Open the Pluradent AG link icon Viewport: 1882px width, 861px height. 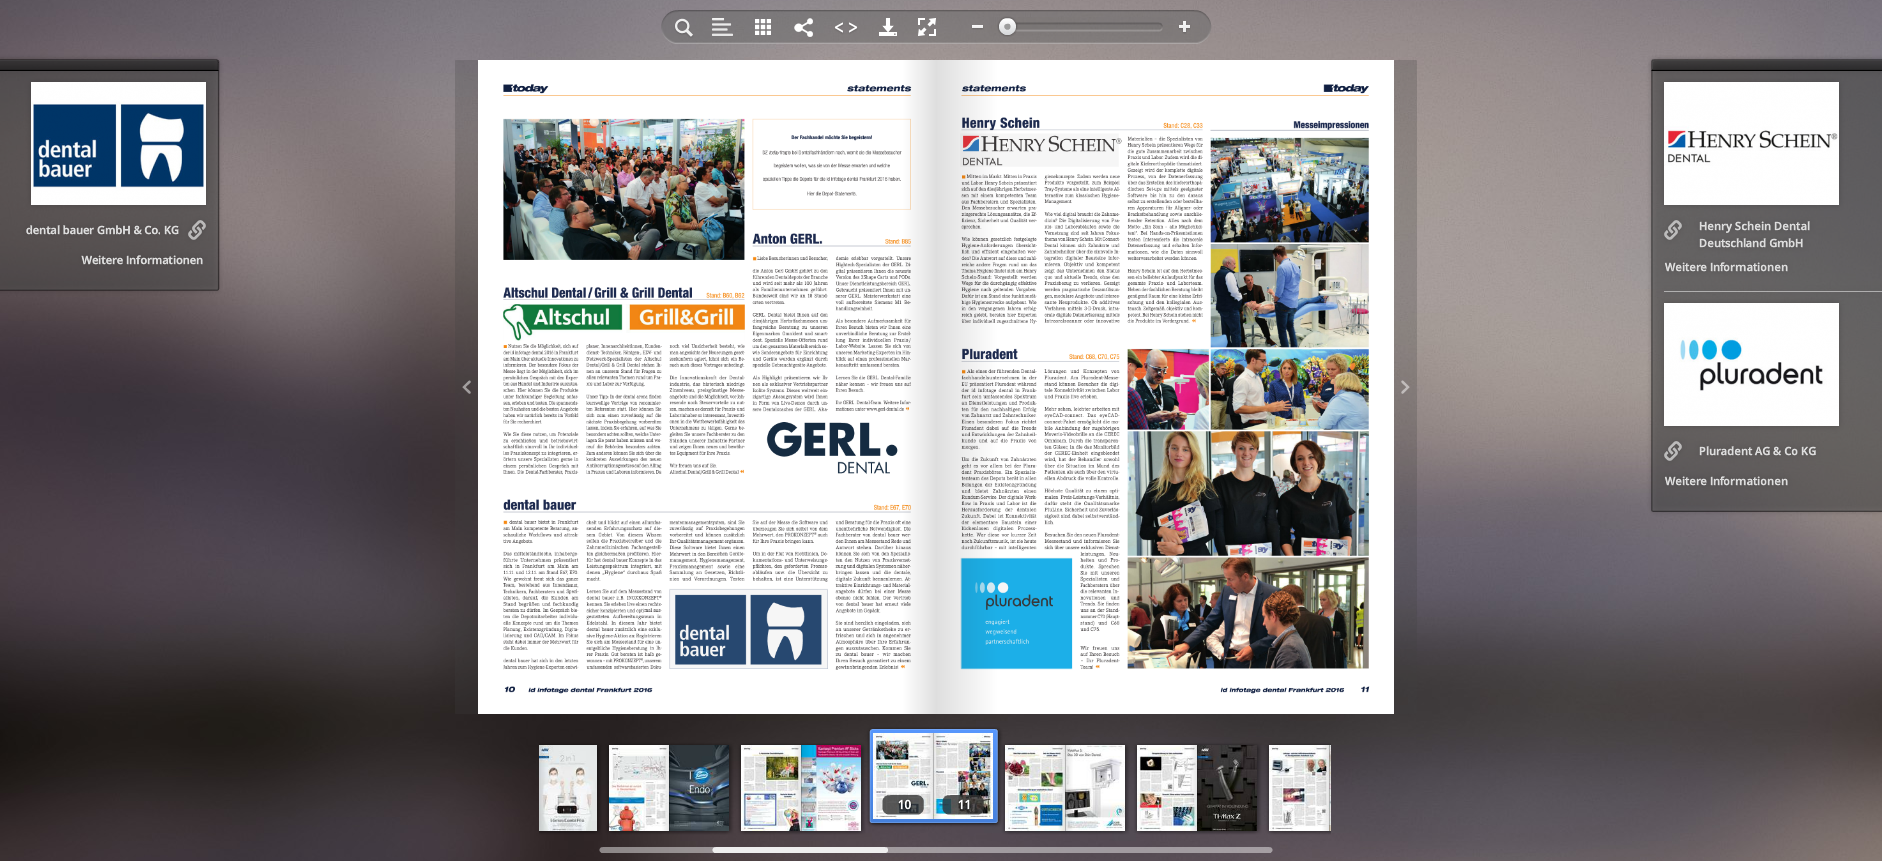coord(1673,451)
